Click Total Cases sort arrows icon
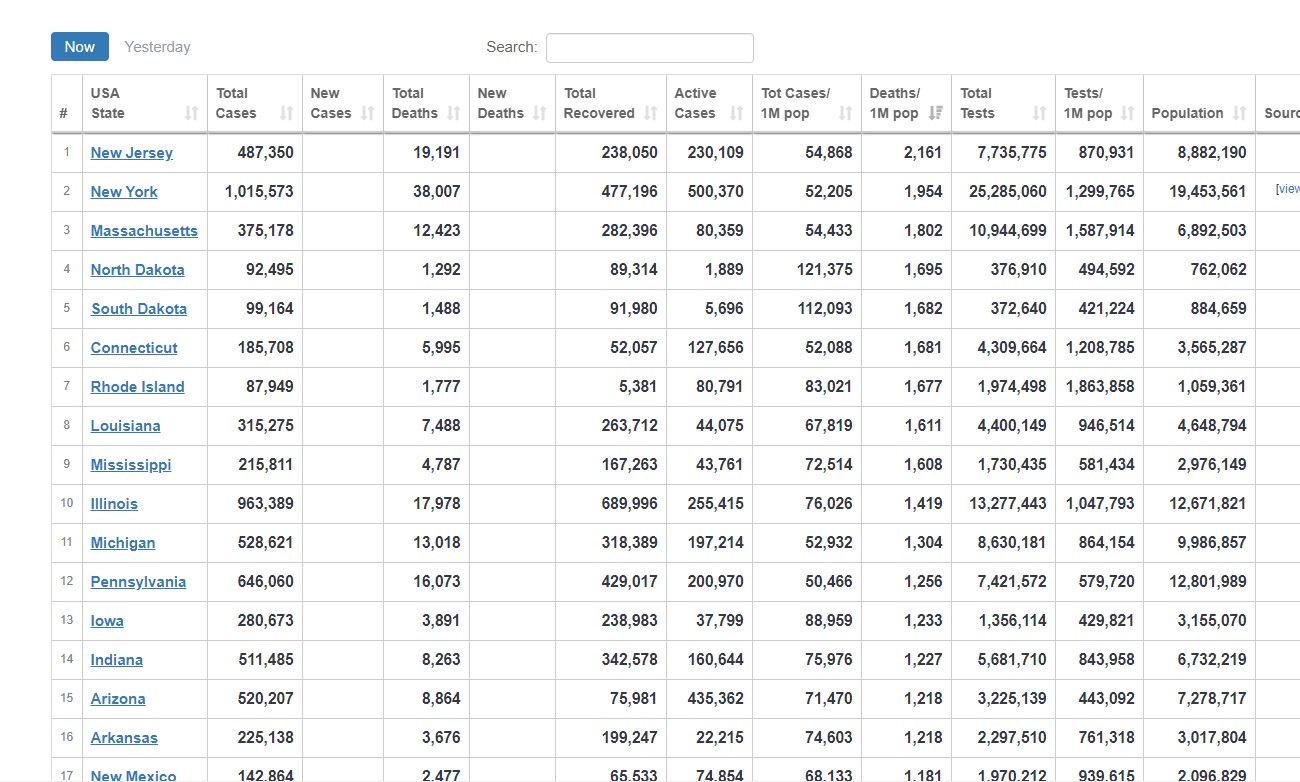Viewport: 1300px width, 782px height. [286, 114]
